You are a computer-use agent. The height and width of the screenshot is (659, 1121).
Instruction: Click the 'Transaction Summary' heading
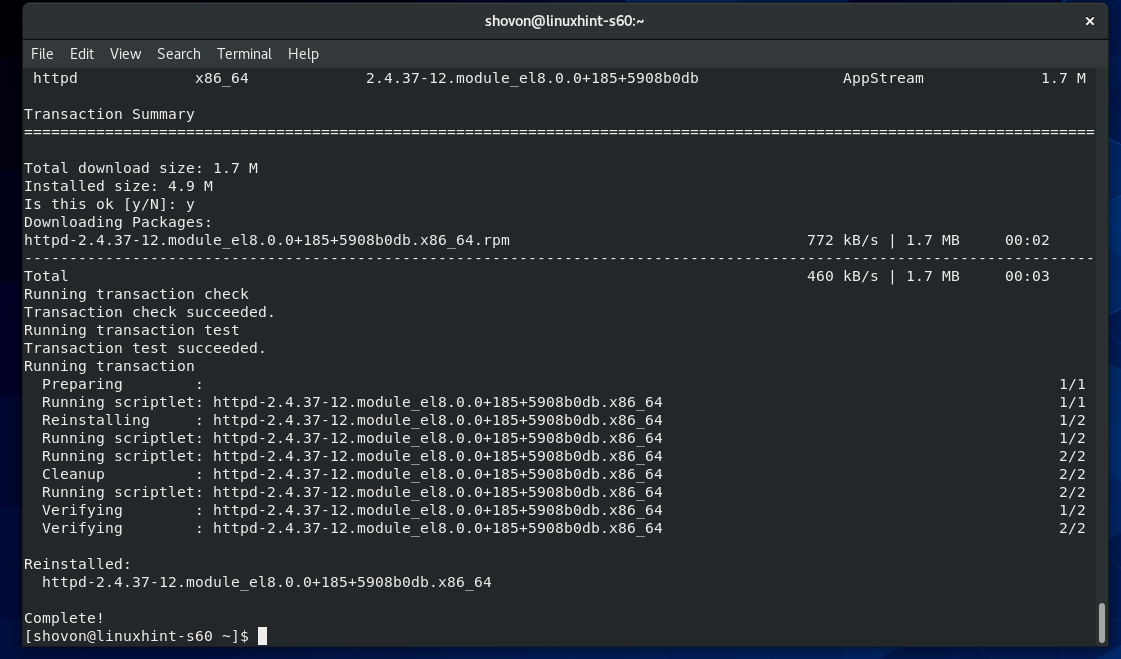tap(109, 114)
